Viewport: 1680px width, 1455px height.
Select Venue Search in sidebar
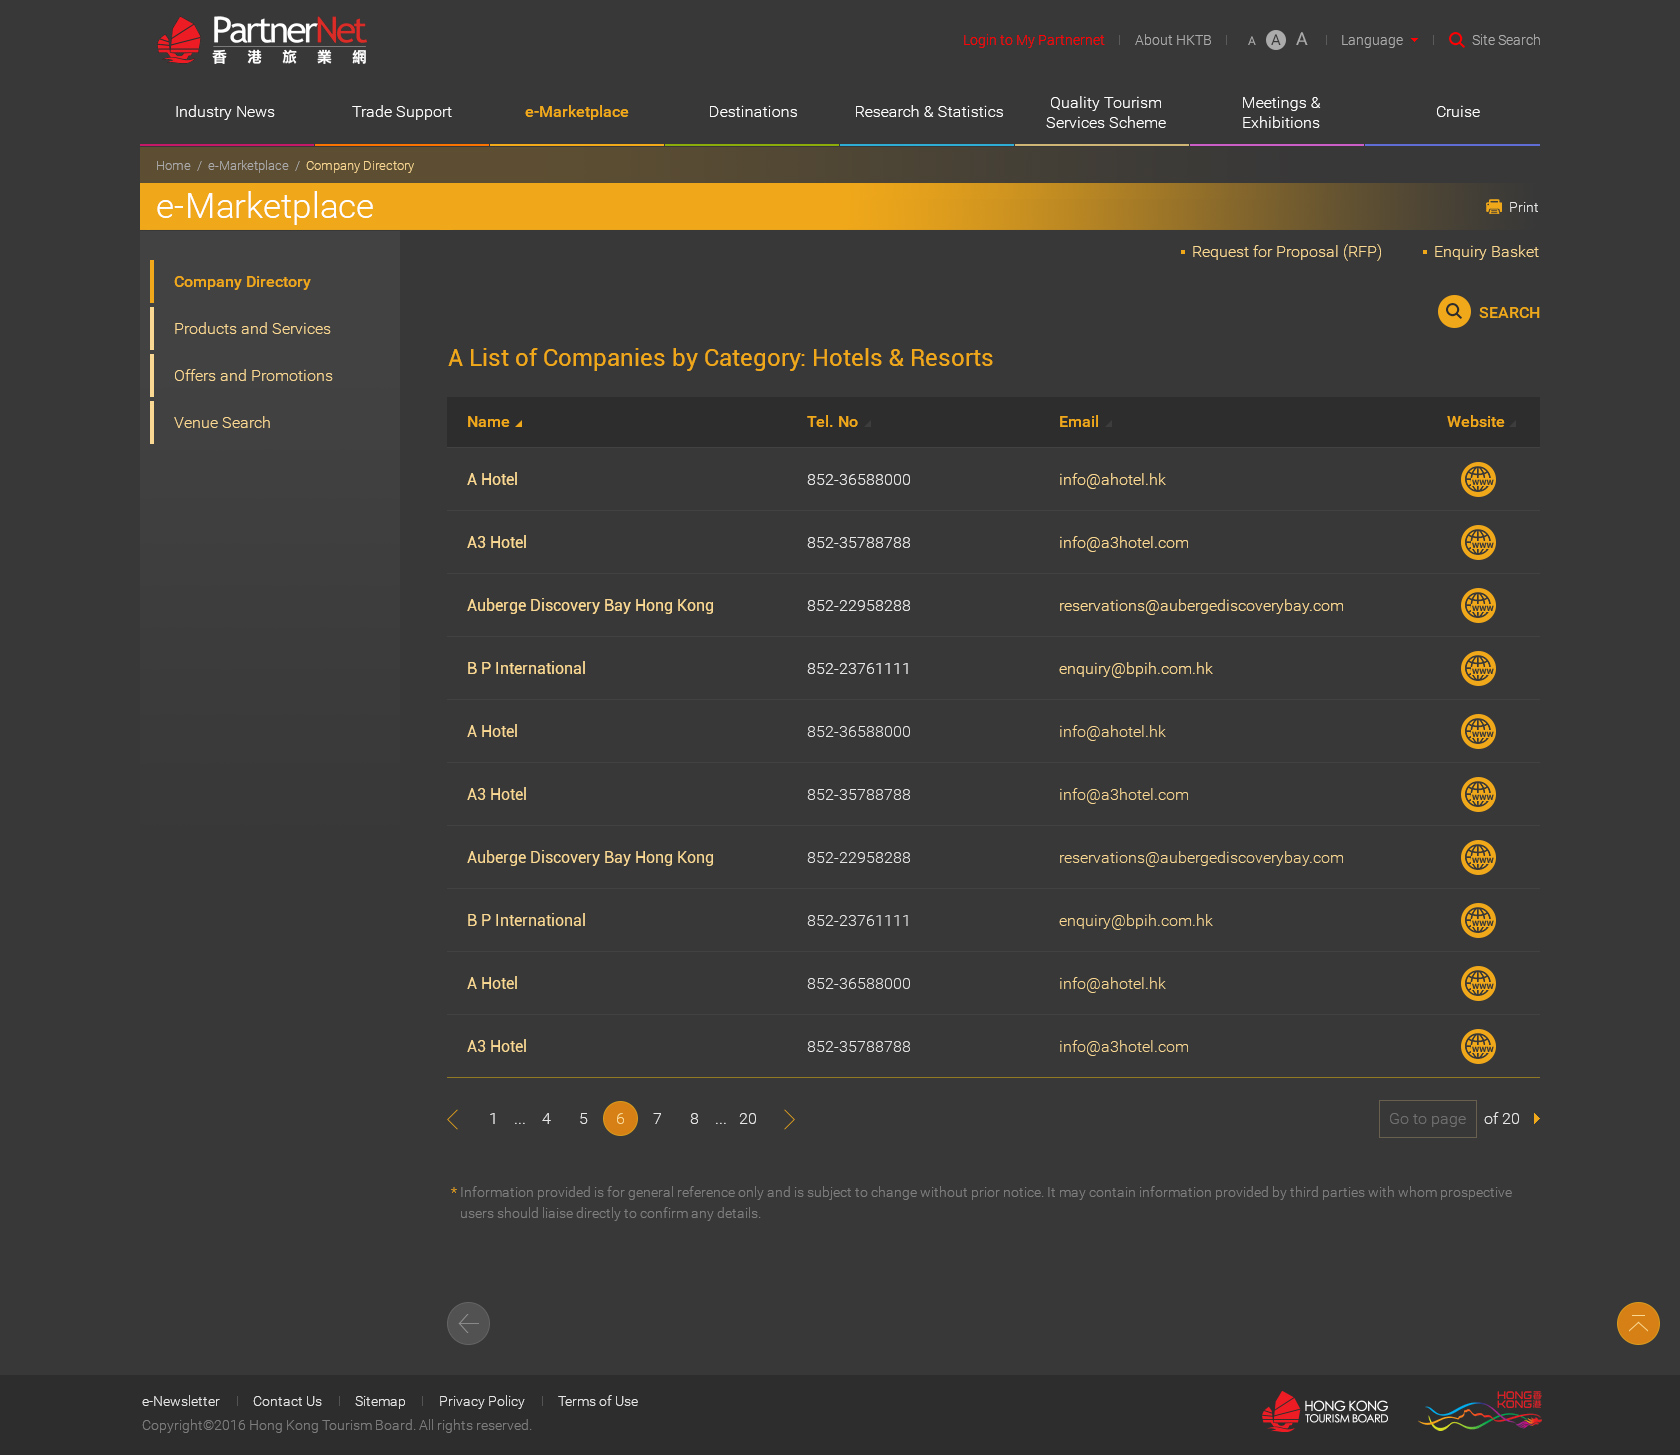pos(222,423)
